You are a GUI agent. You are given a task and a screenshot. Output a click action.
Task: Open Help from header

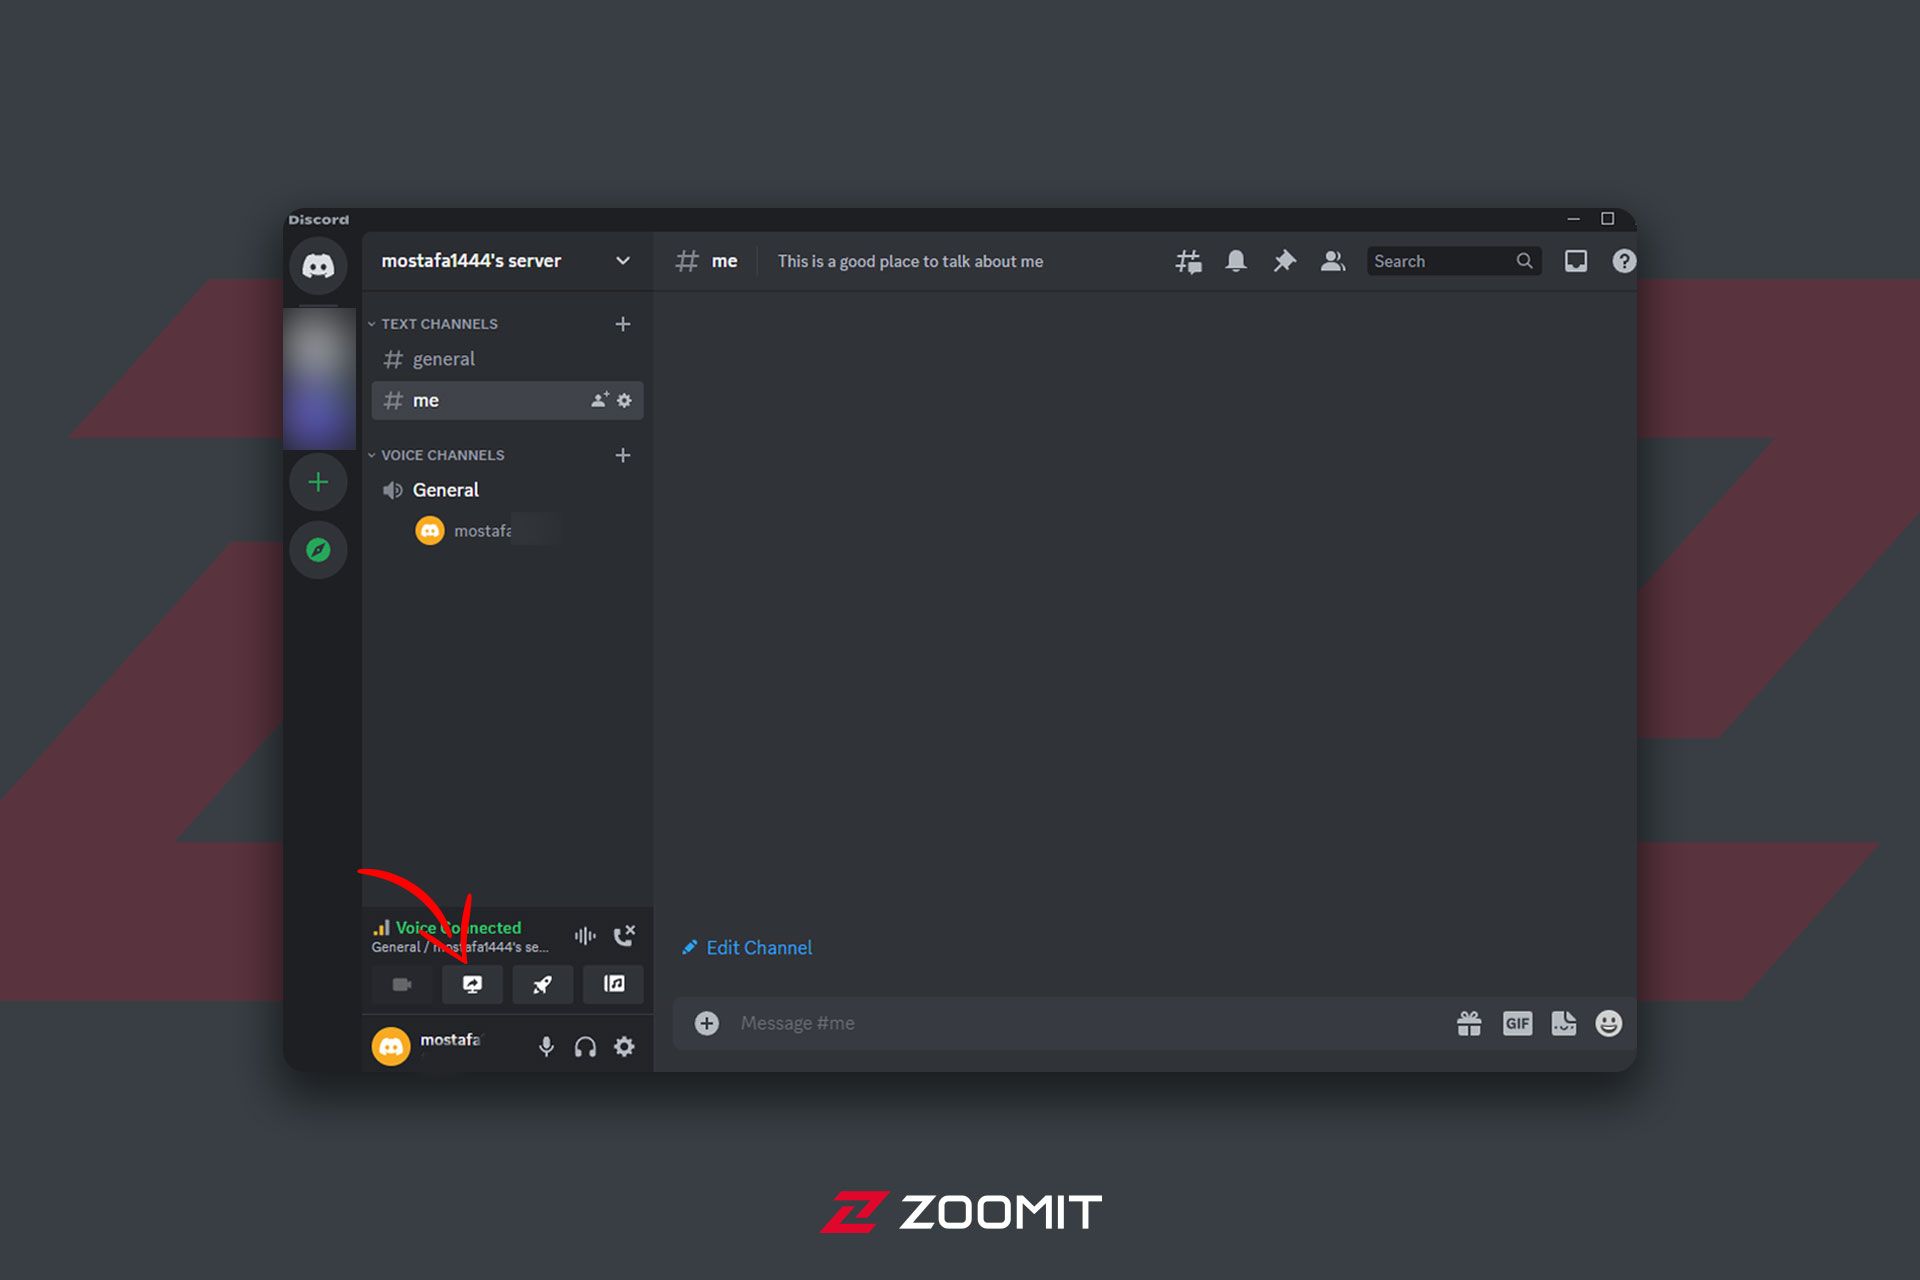click(x=1624, y=261)
